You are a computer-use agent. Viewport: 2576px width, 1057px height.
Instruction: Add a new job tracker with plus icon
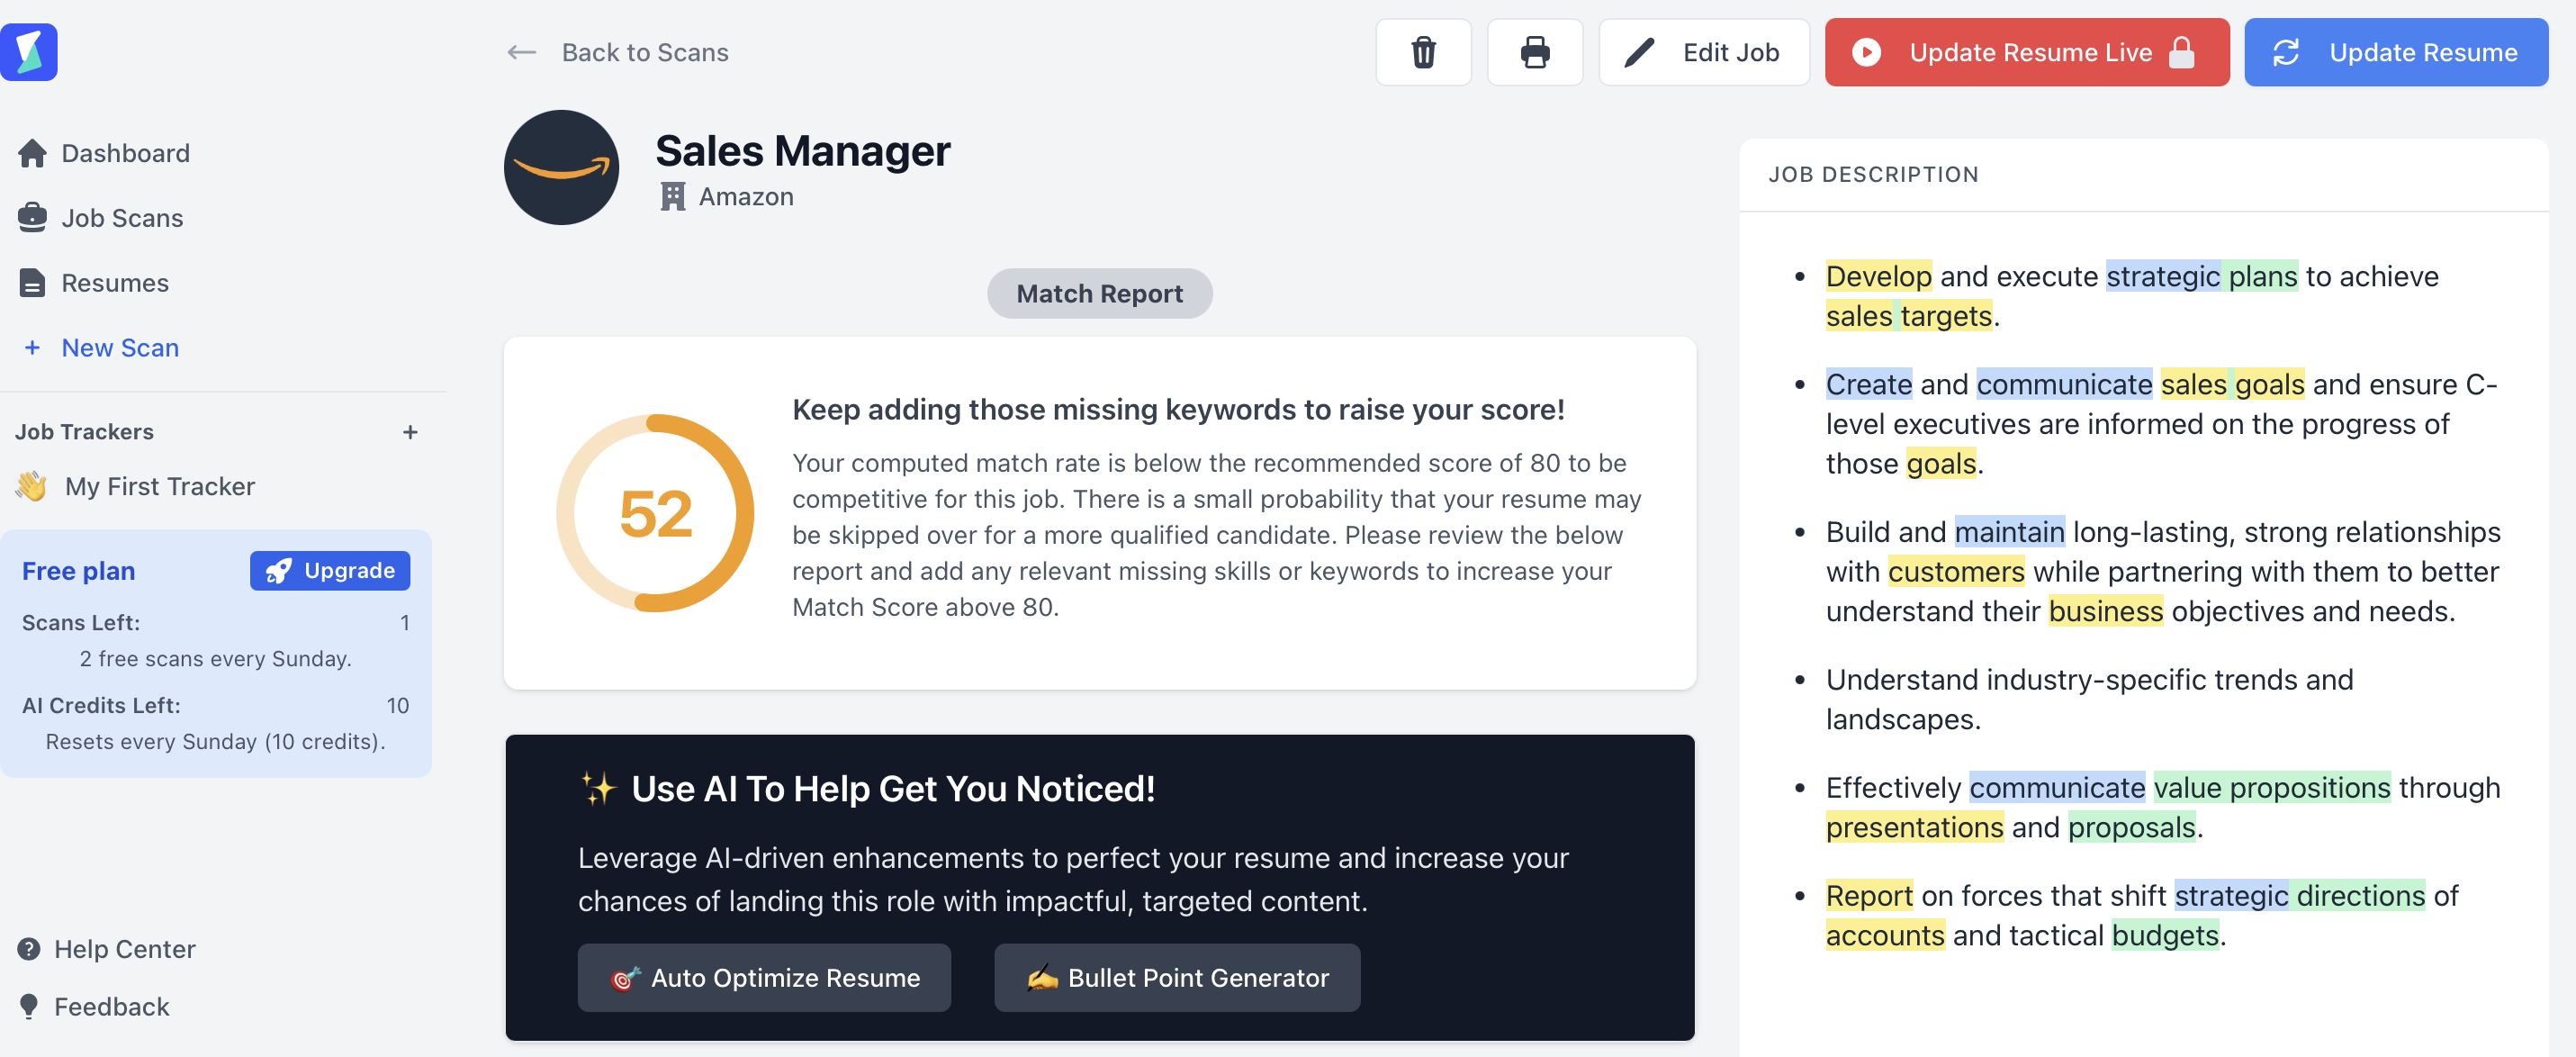click(x=410, y=432)
